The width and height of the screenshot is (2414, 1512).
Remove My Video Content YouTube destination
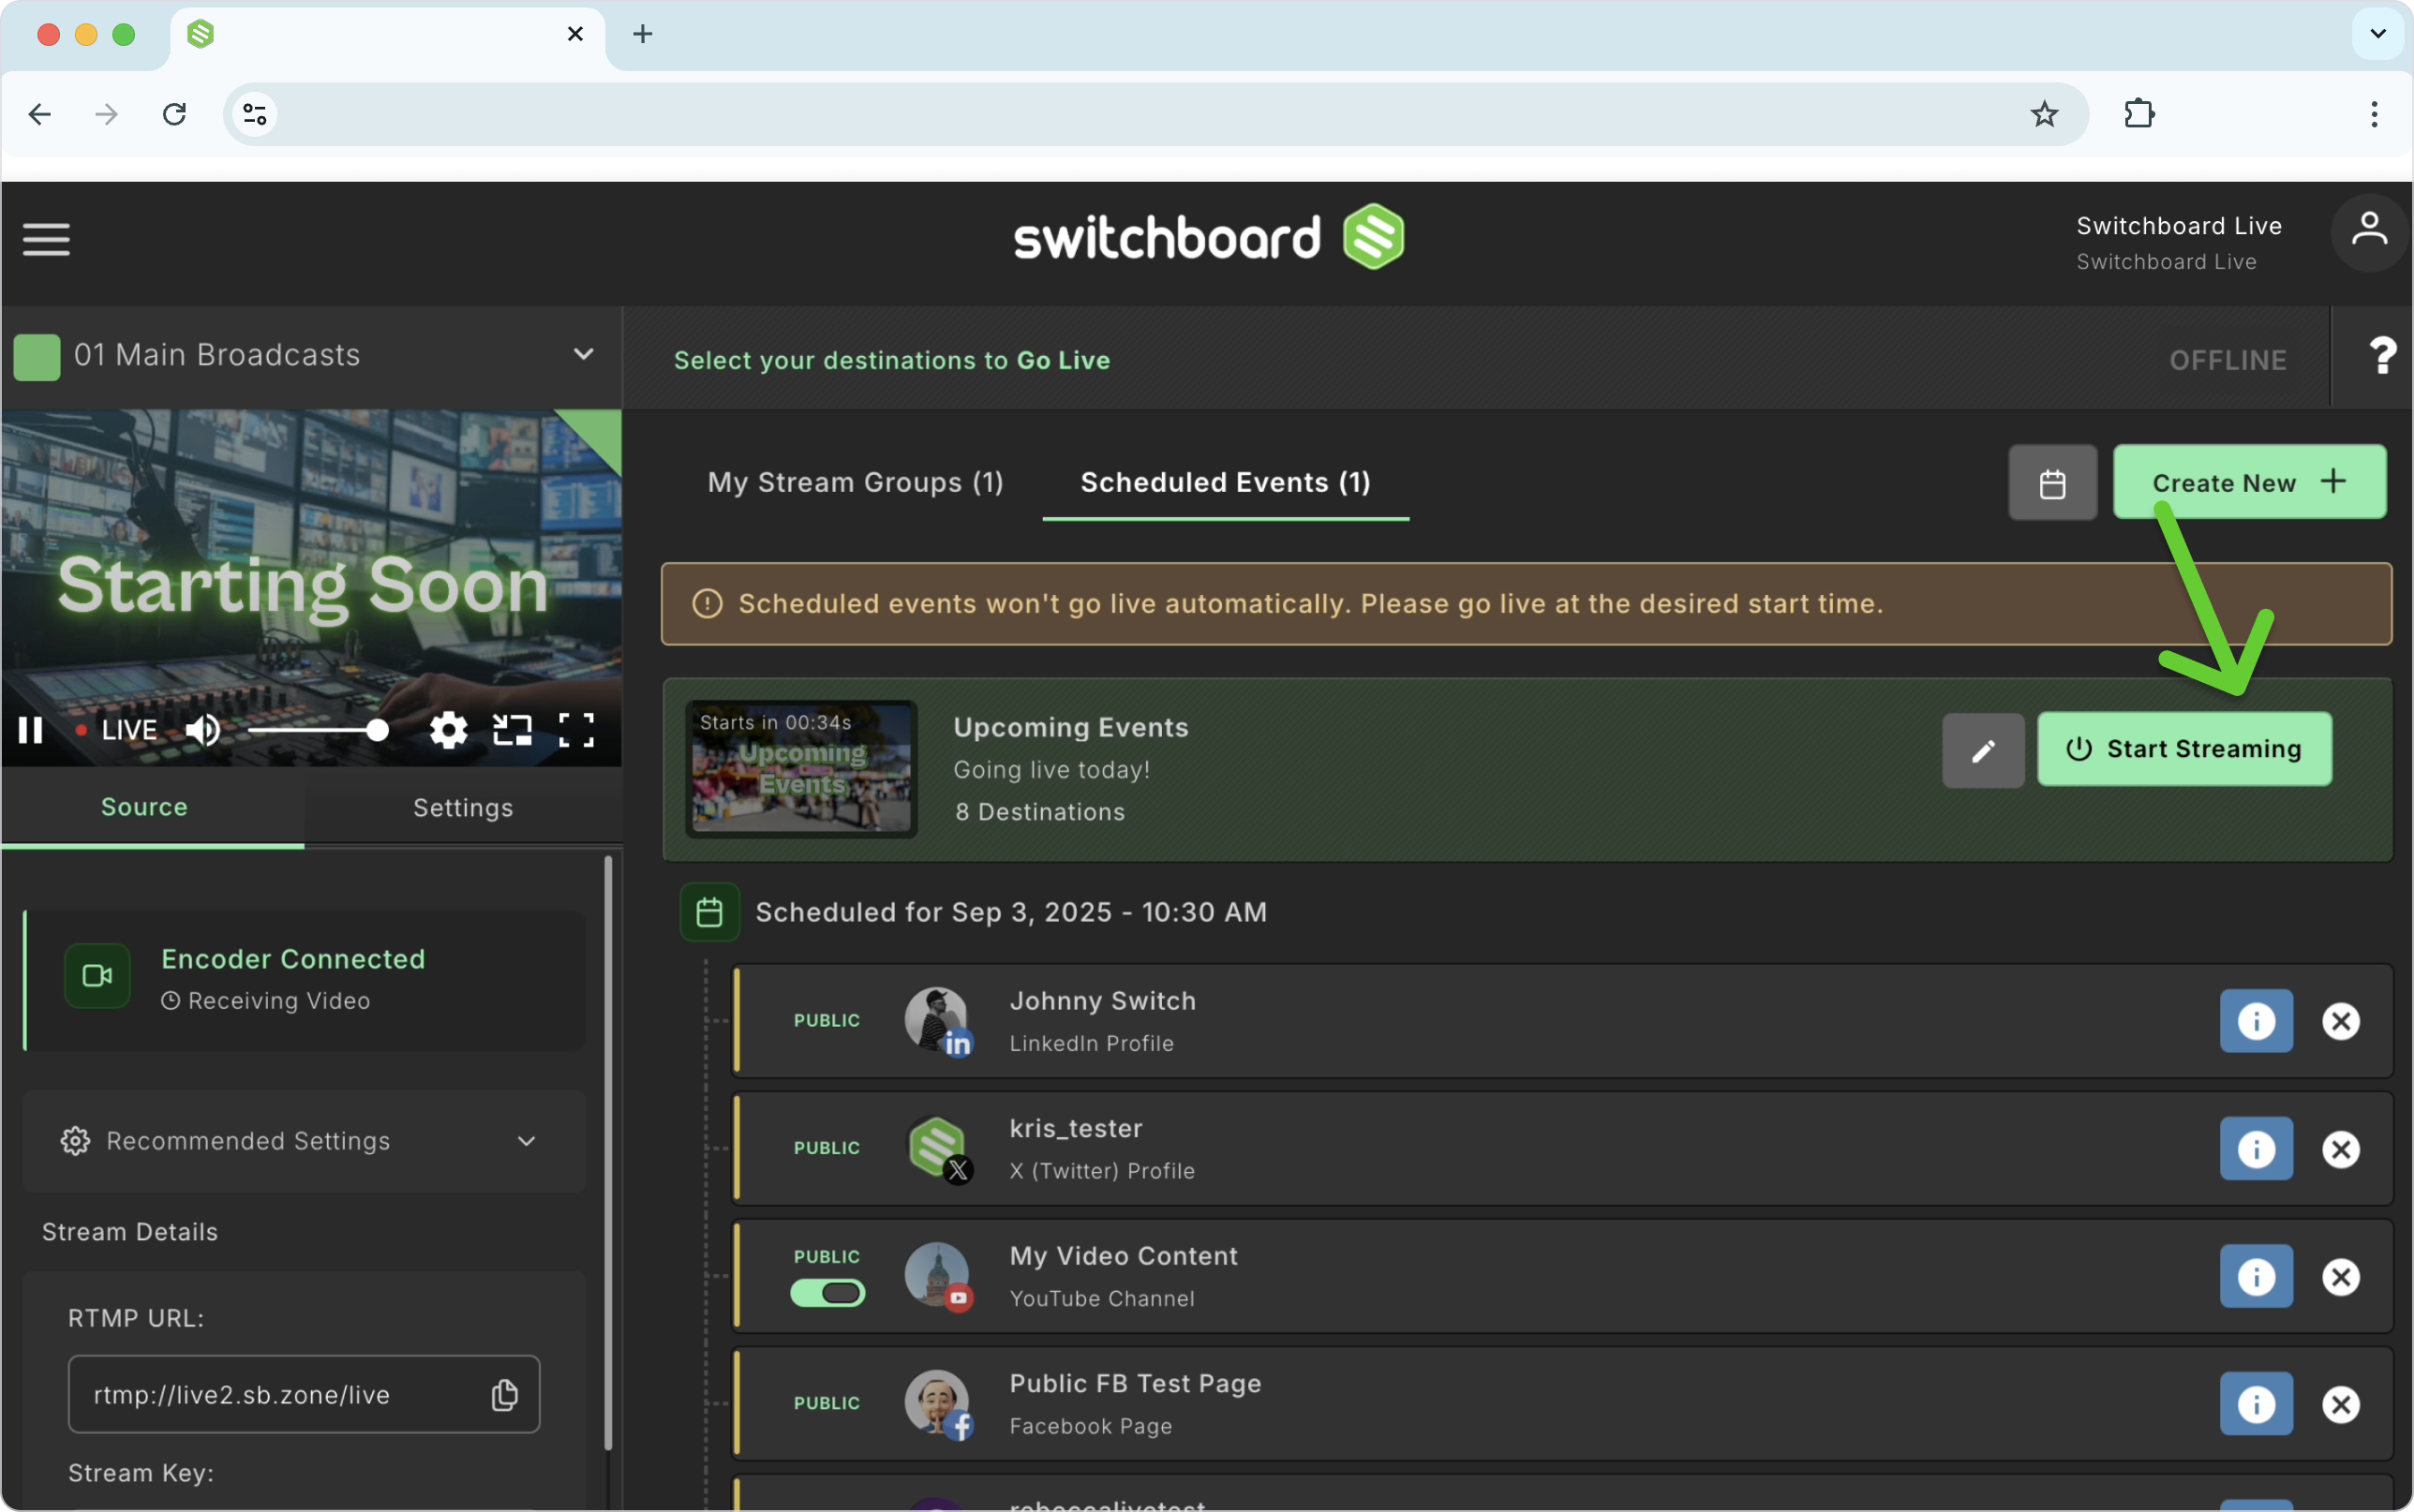click(2340, 1277)
